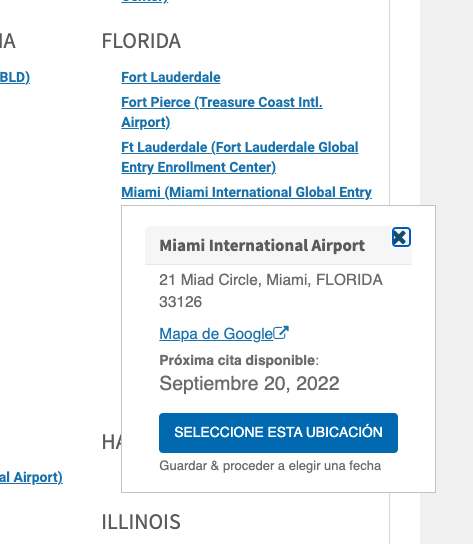This screenshot has height=544, width=473.
Task: Open Ft Lauderdale Global Entry Enrollment Center link
Action: coord(240,157)
